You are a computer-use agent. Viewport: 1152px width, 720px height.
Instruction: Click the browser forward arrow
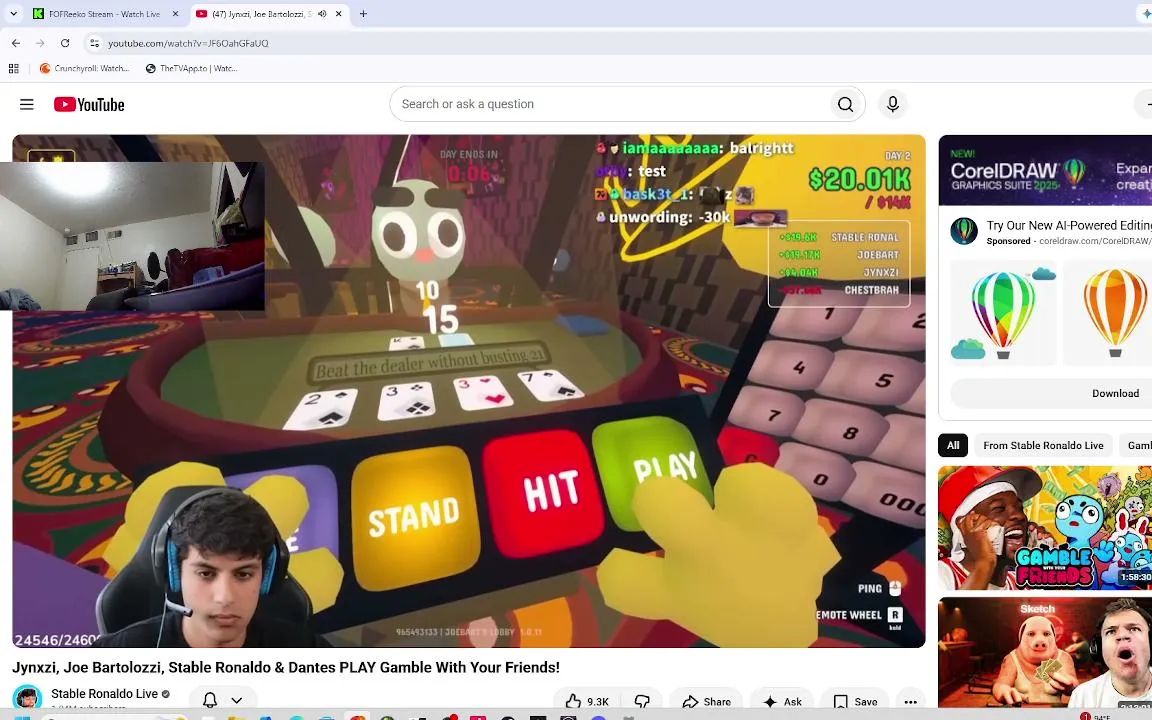tap(40, 43)
